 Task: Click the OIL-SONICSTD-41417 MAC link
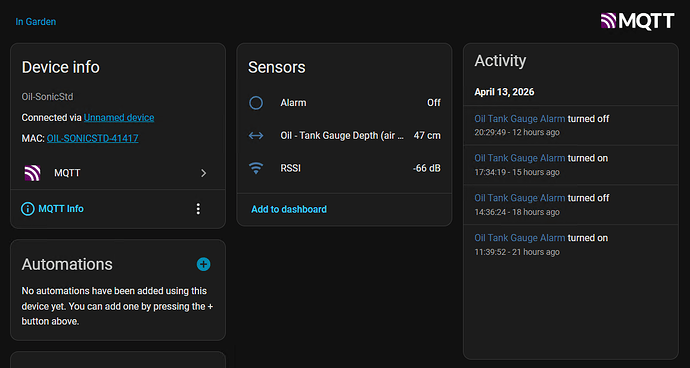point(92,138)
